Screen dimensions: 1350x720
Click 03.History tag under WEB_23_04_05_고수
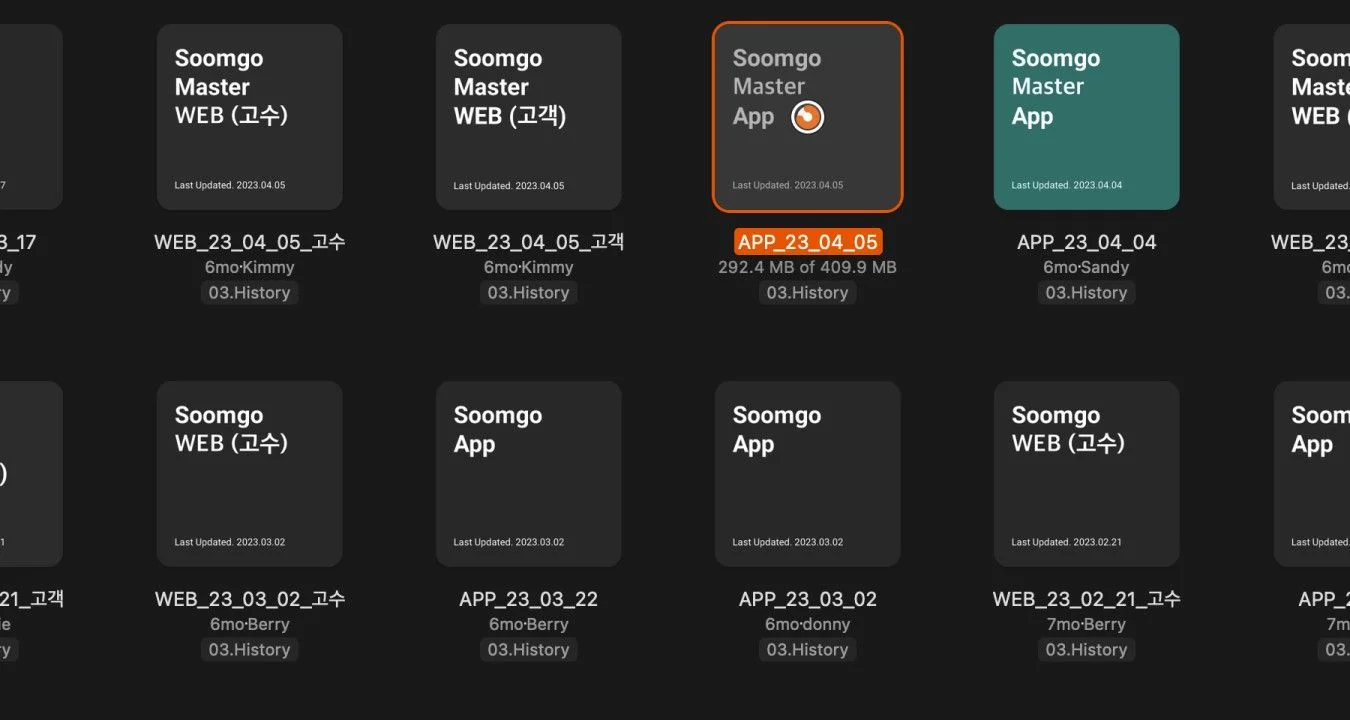pos(249,293)
